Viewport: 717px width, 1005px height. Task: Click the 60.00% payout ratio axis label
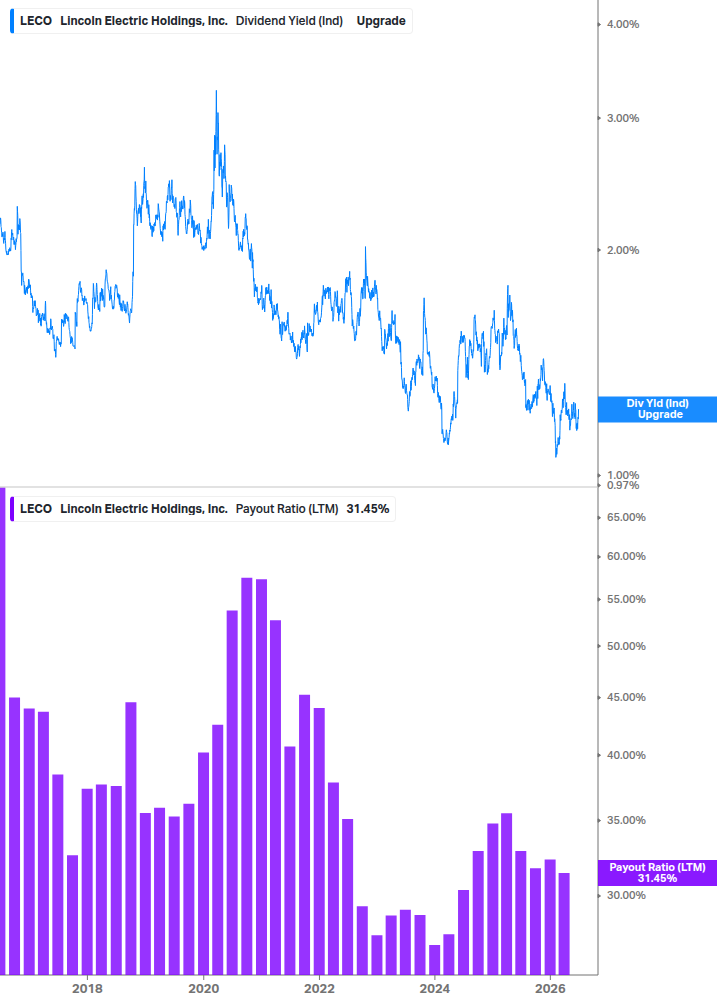[x=626, y=556]
